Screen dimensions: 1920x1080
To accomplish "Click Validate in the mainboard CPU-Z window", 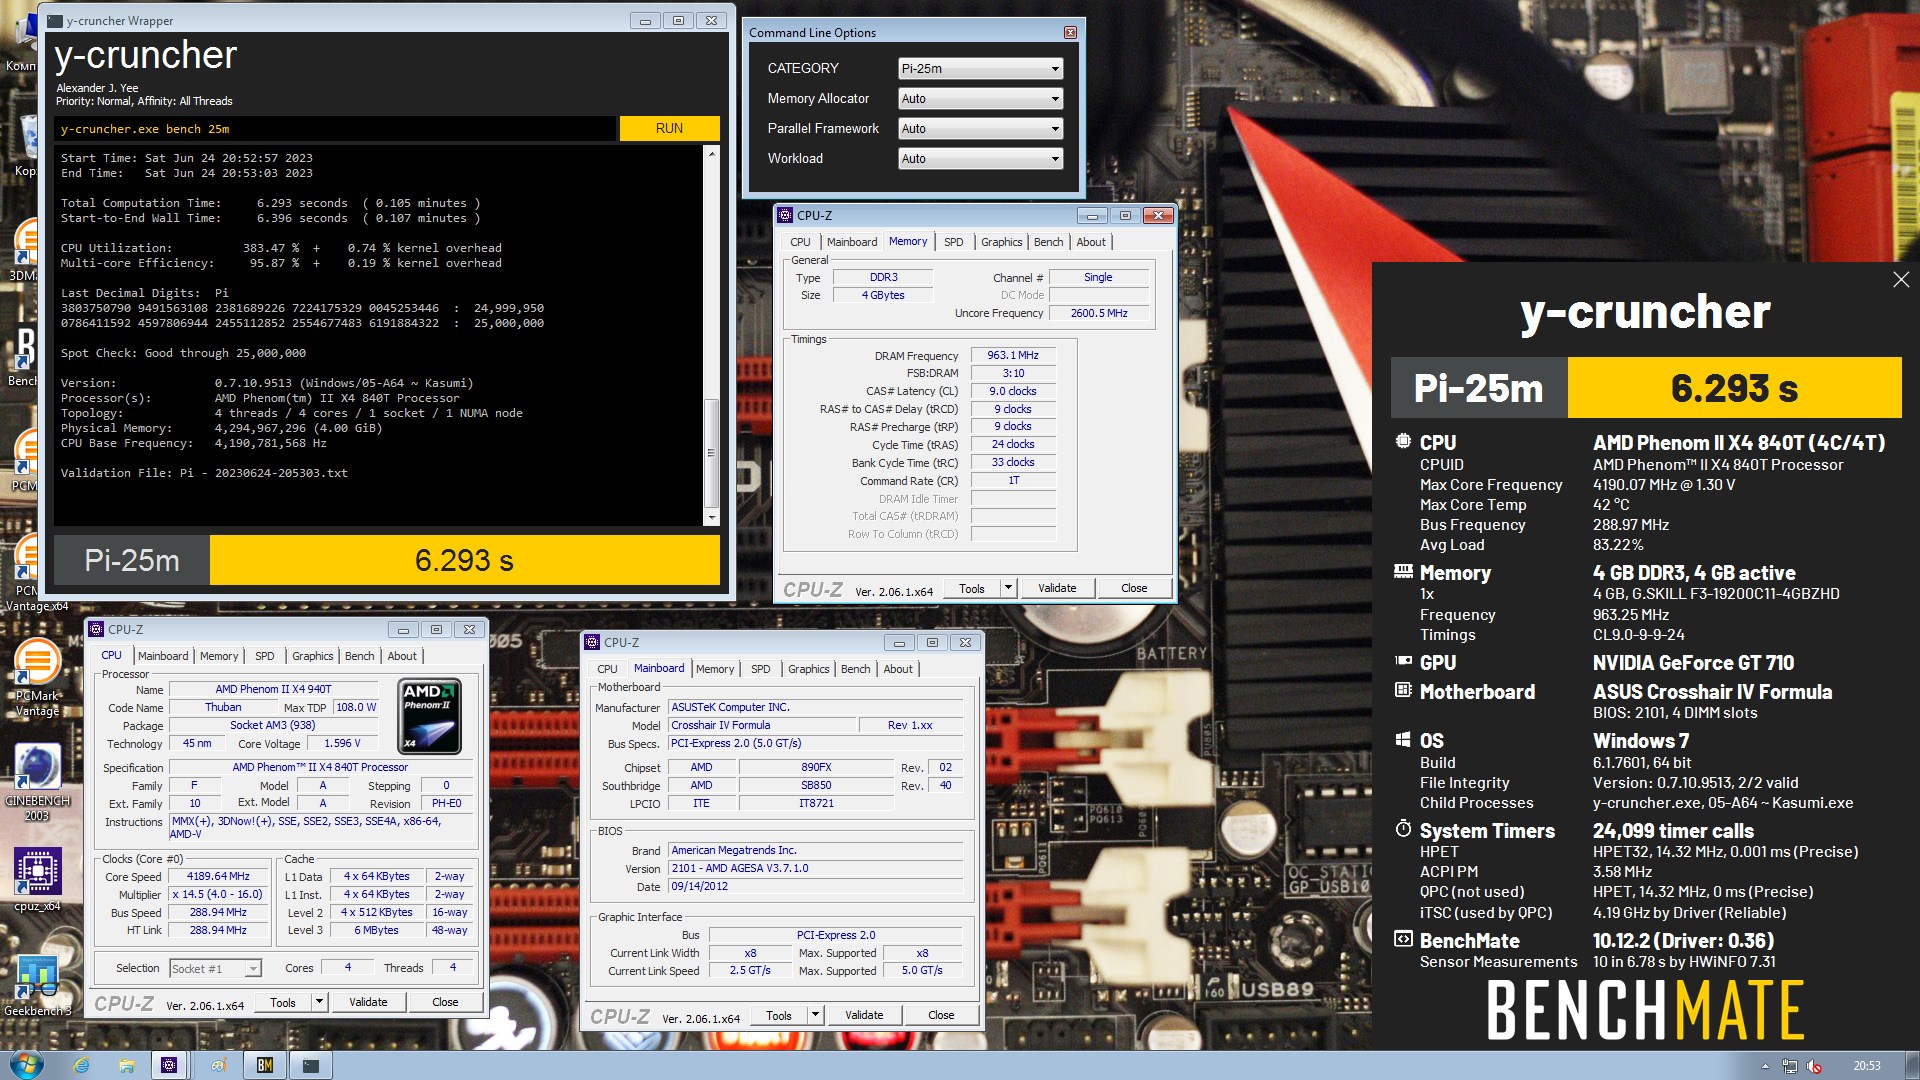I will [864, 1015].
